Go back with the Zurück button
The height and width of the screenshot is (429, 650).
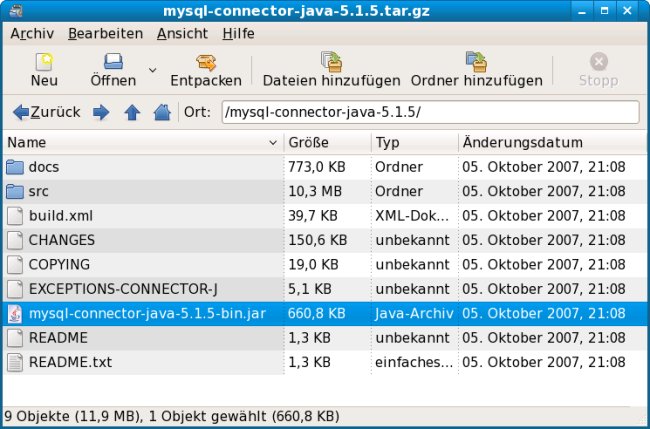[x=46, y=112]
